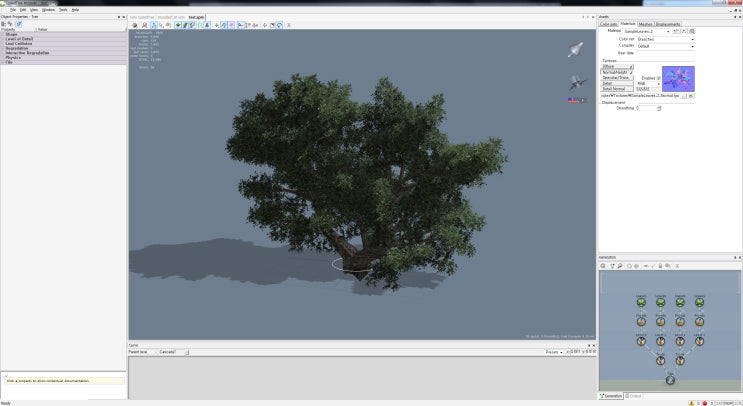This screenshot has height=406, width=743.
Task: Click the green plus icon in viewport toolbar
Action: (217, 25)
